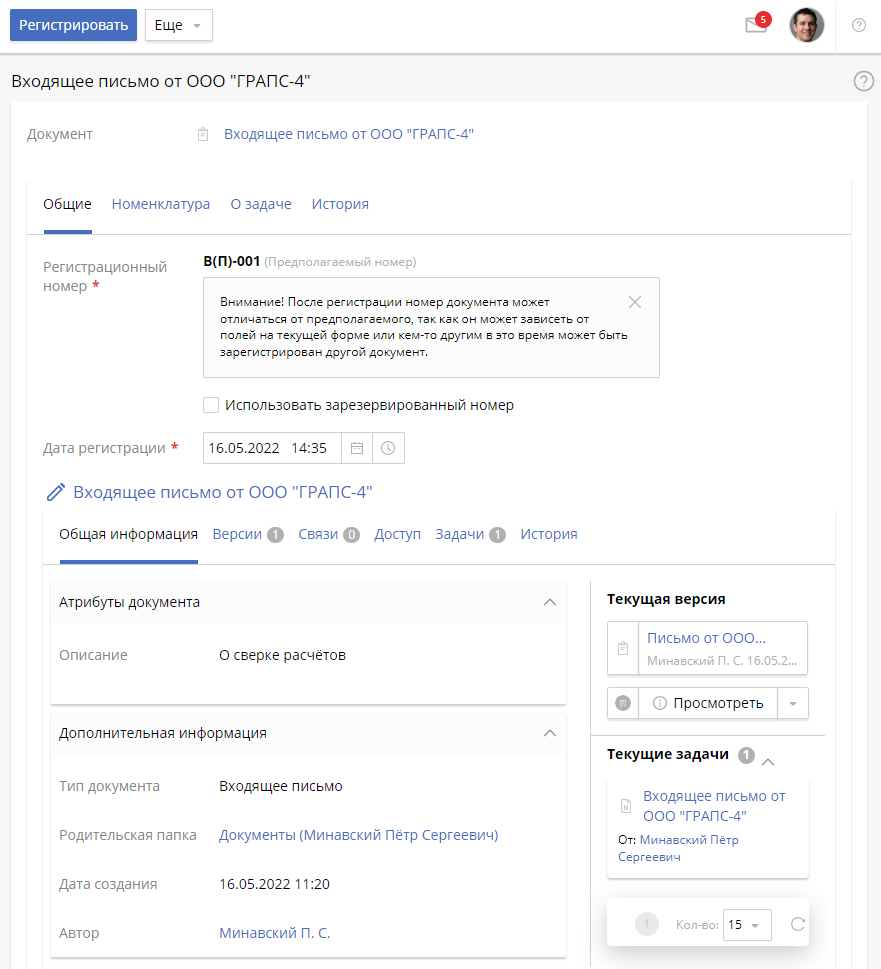Click the user avatar photo
The image size is (881, 969).
click(807, 25)
